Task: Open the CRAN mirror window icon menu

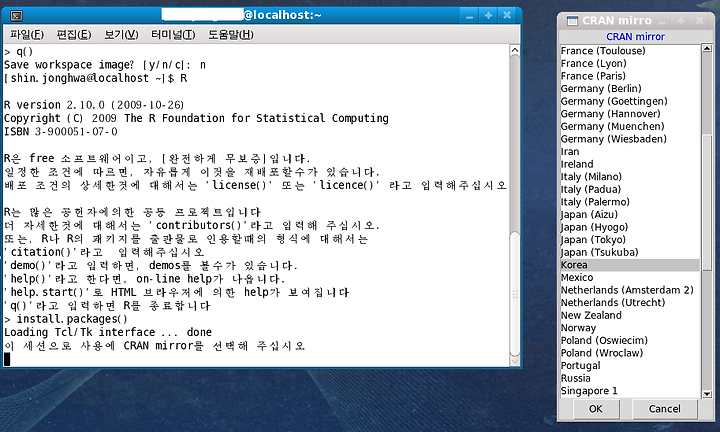Action: click(572, 21)
